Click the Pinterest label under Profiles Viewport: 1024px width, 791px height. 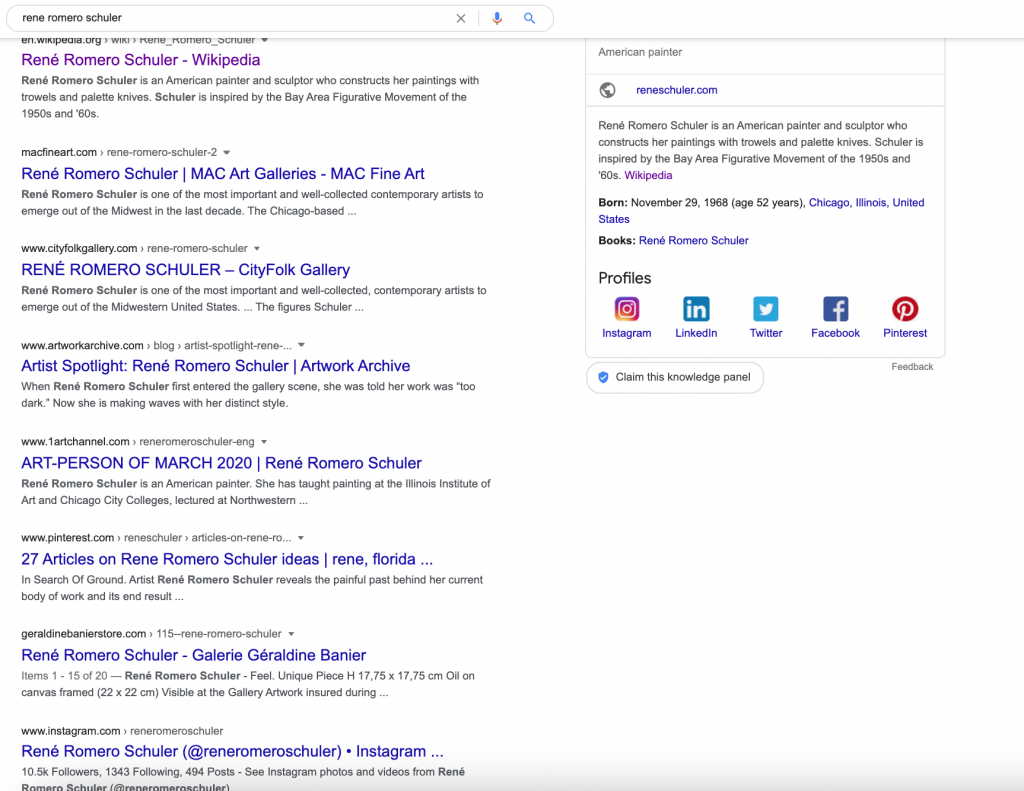click(905, 333)
